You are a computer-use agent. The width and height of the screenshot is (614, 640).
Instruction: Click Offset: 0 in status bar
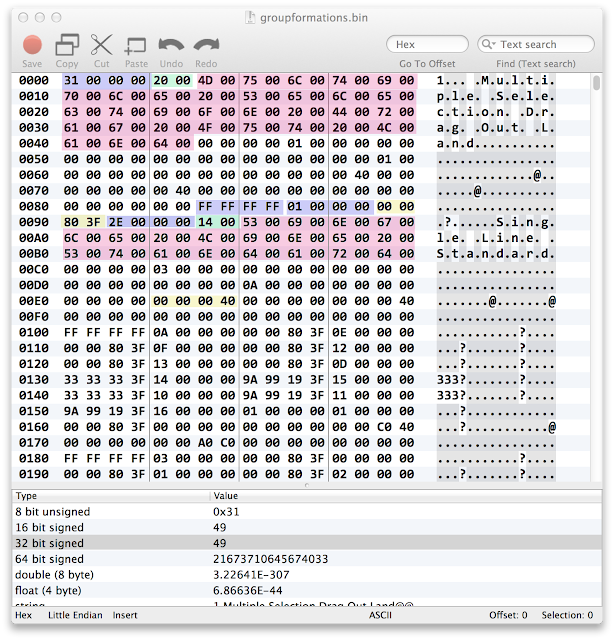point(508,615)
